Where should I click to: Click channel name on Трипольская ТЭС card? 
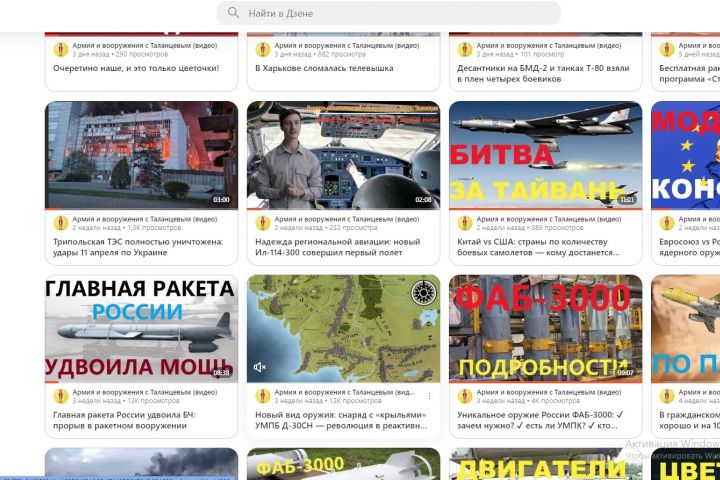(145, 219)
